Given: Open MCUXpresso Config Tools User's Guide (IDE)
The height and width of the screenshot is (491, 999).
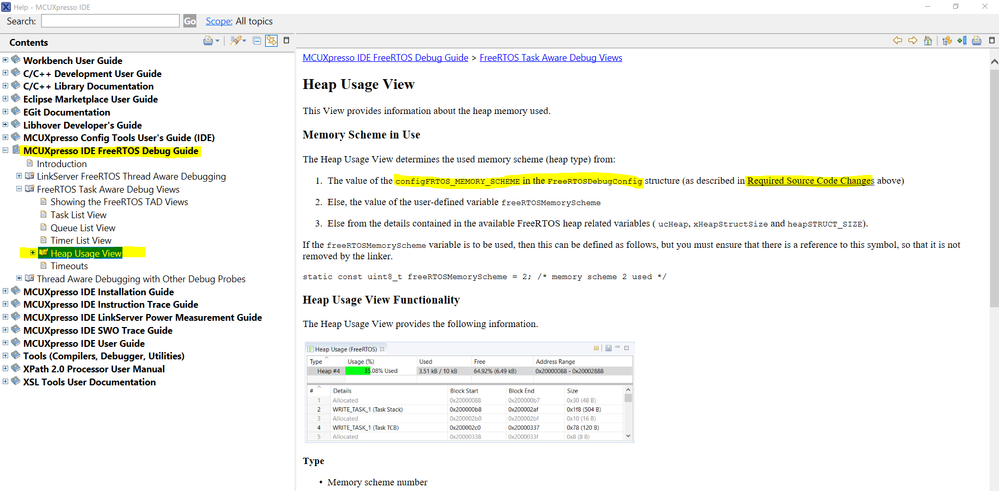Looking at the screenshot, I should [119, 138].
